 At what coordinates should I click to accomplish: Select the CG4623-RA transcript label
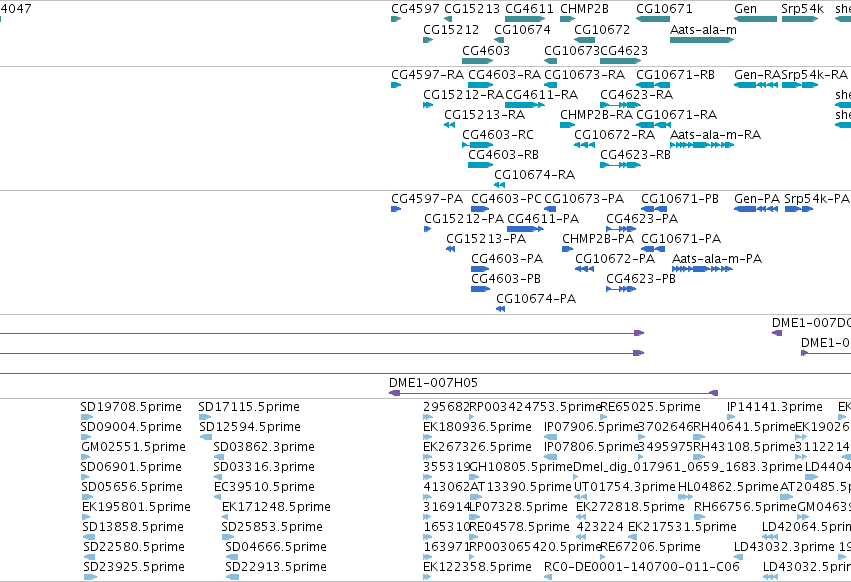click(637, 94)
